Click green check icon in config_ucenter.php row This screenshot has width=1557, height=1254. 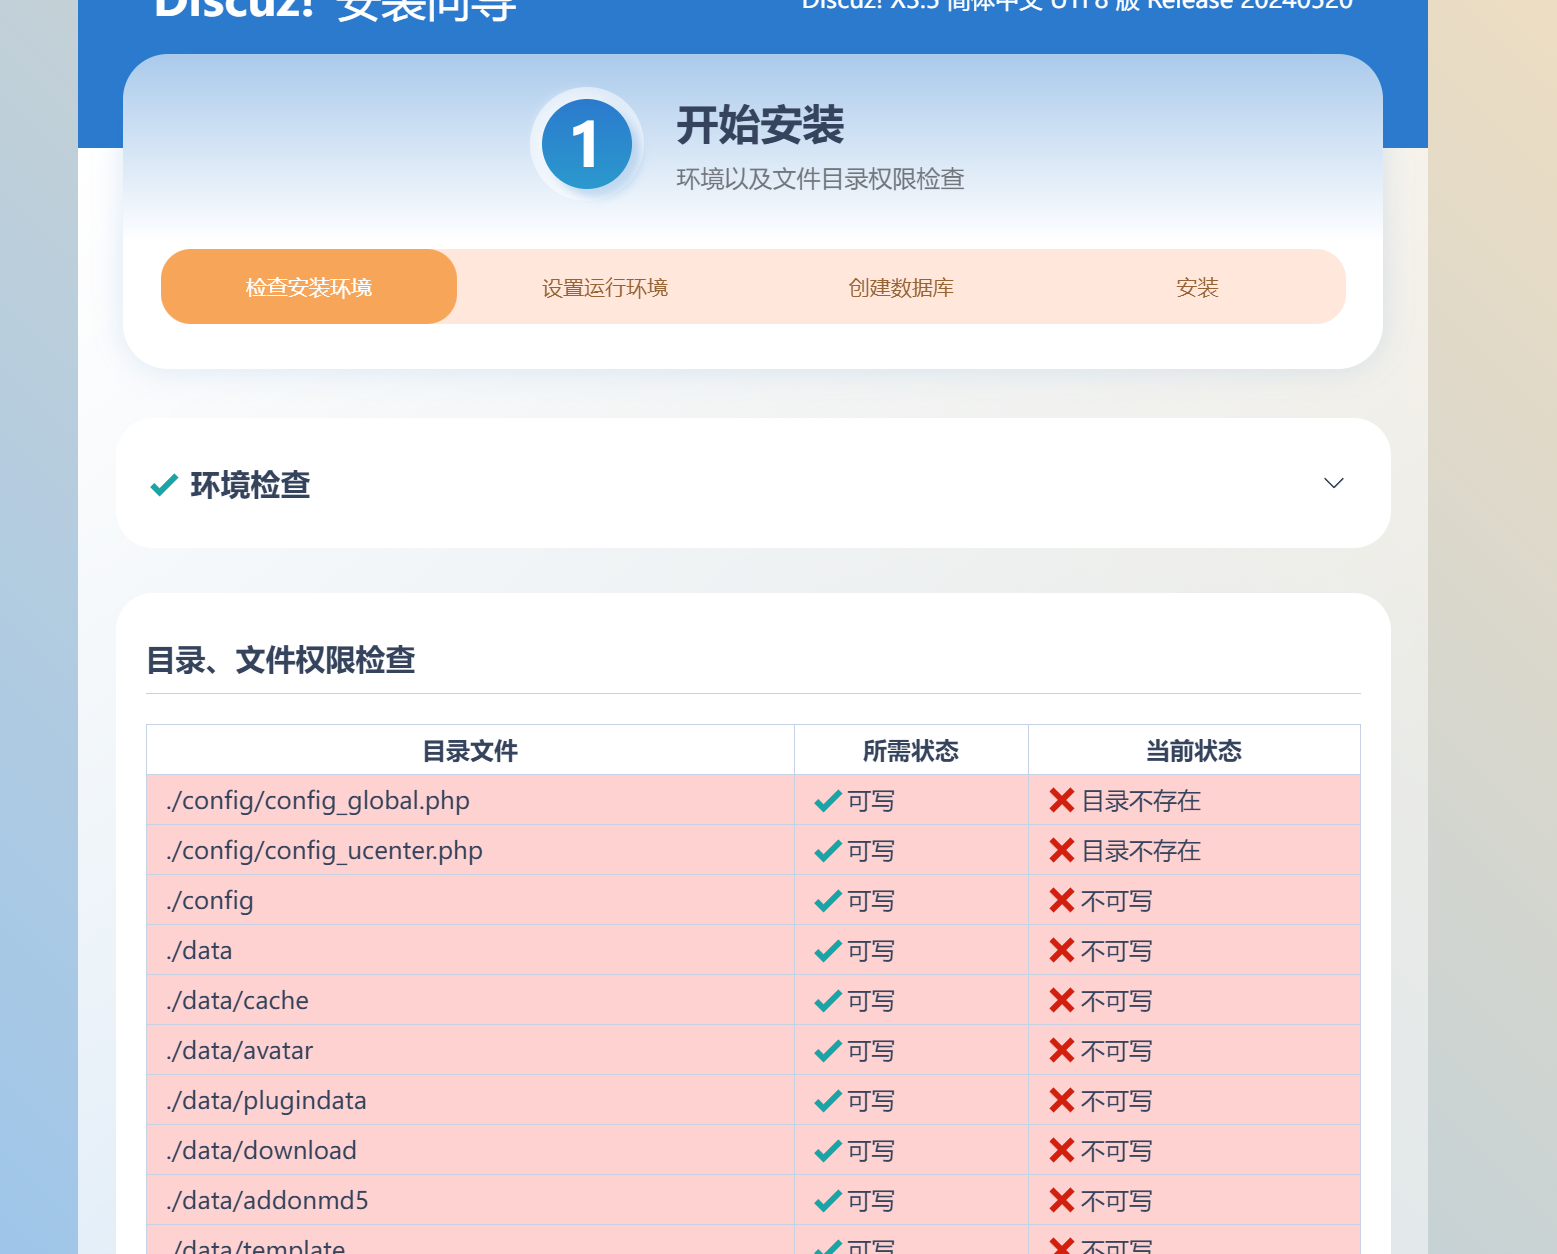tap(828, 851)
